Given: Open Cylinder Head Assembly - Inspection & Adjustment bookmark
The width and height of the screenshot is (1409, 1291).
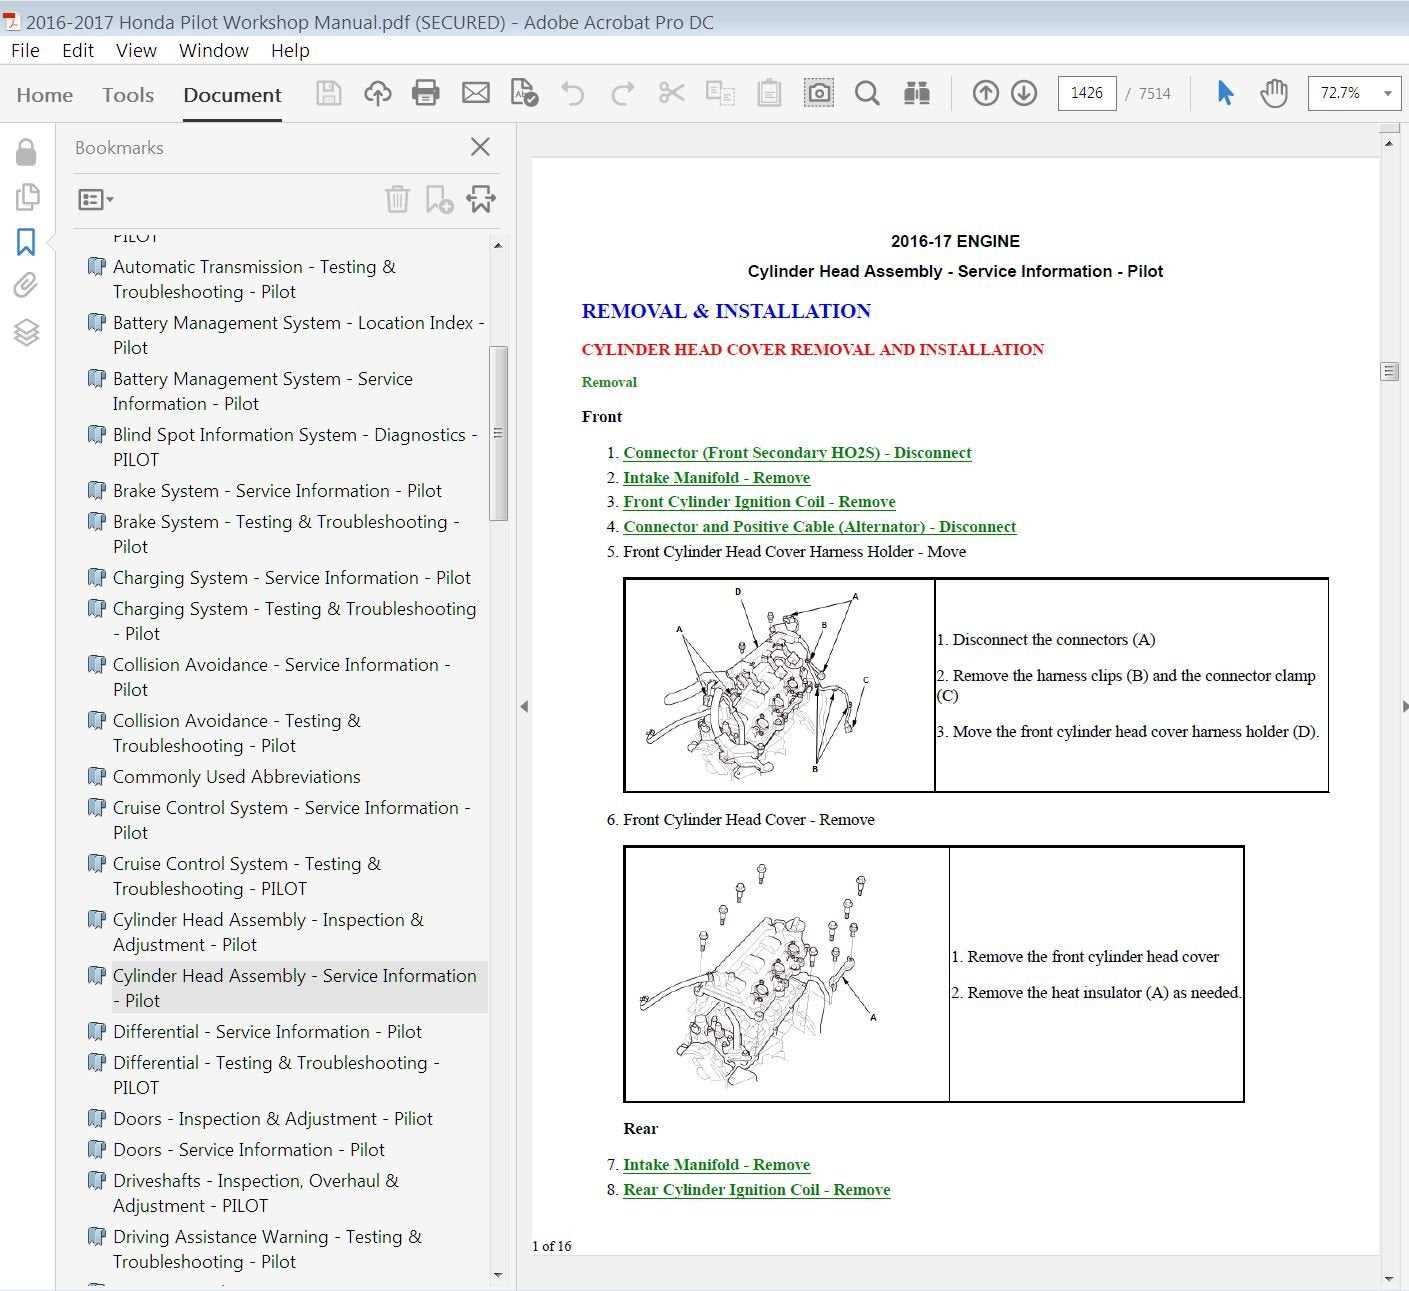Looking at the screenshot, I should pyautogui.click(x=268, y=932).
